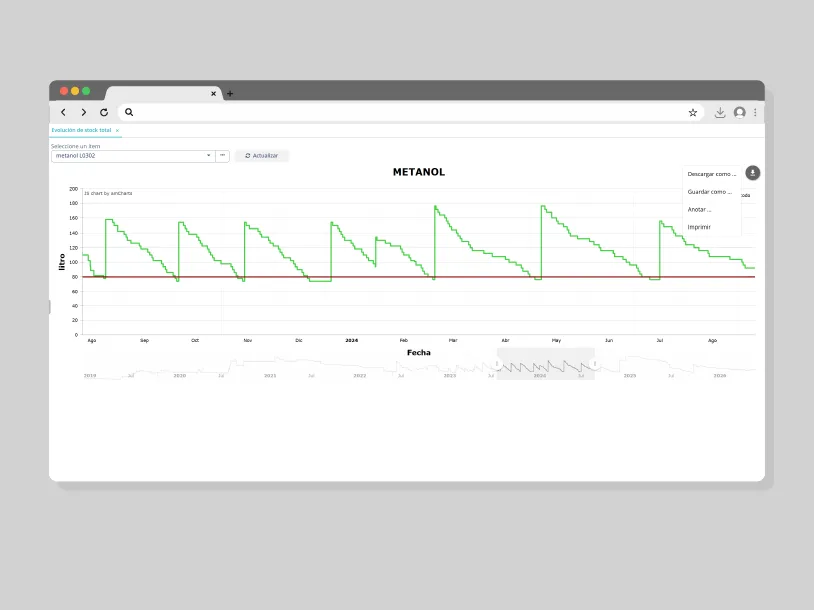Click the chart export download icon
This screenshot has height=610, width=814.
coord(753,173)
